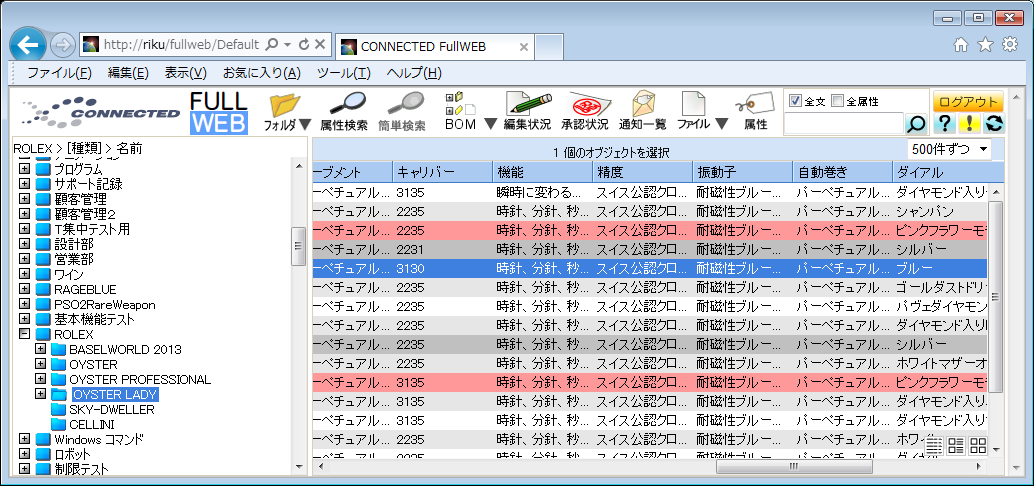This screenshot has width=1034, height=486.
Task: Click the full-text search input field
Action: click(x=843, y=123)
